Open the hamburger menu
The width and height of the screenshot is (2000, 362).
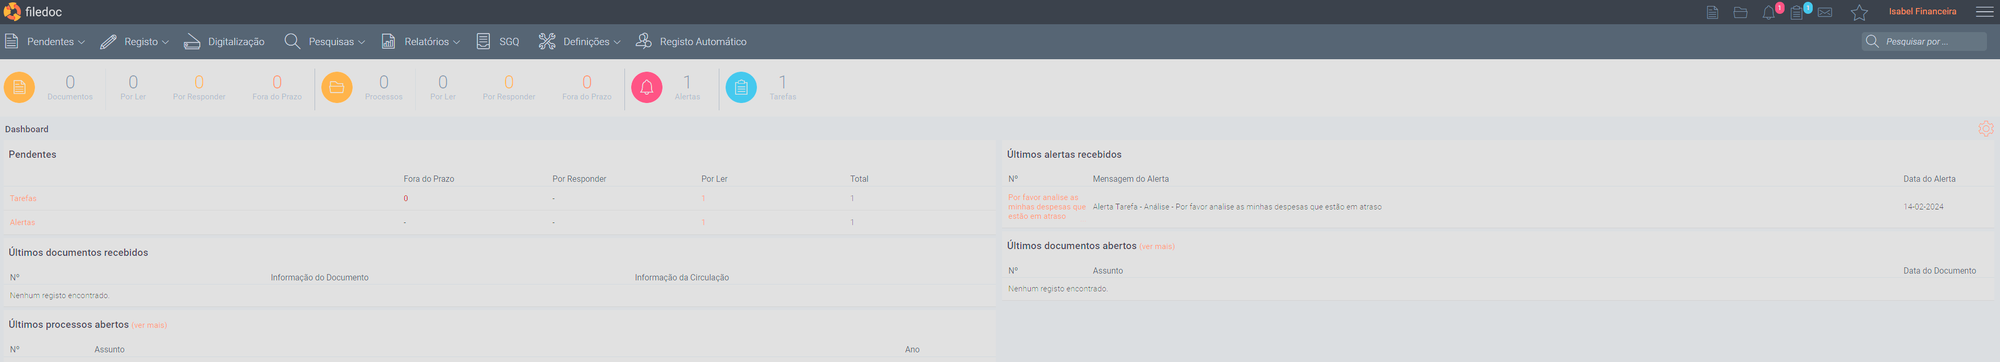pos(1985,12)
